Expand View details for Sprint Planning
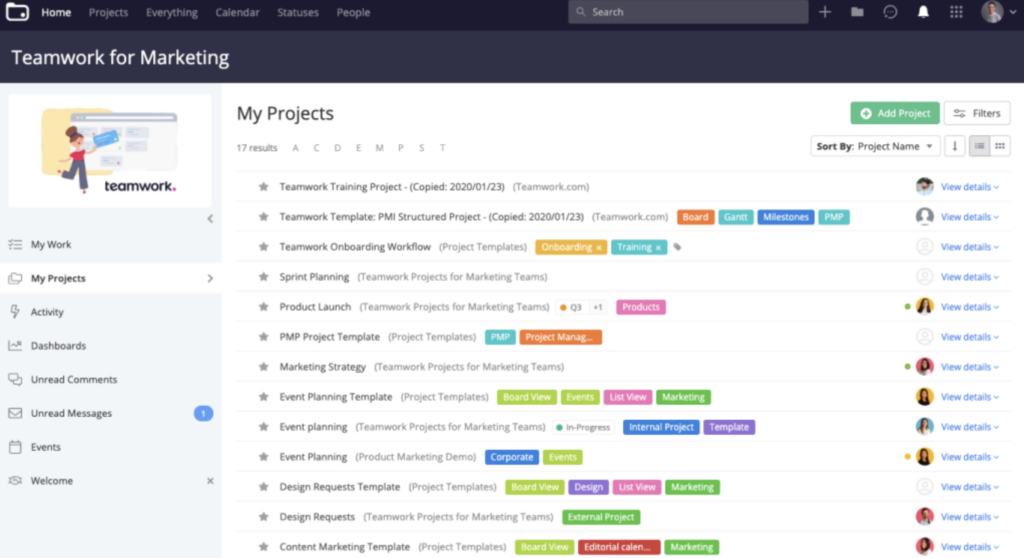 pyautogui.click(x=970, y=277)
